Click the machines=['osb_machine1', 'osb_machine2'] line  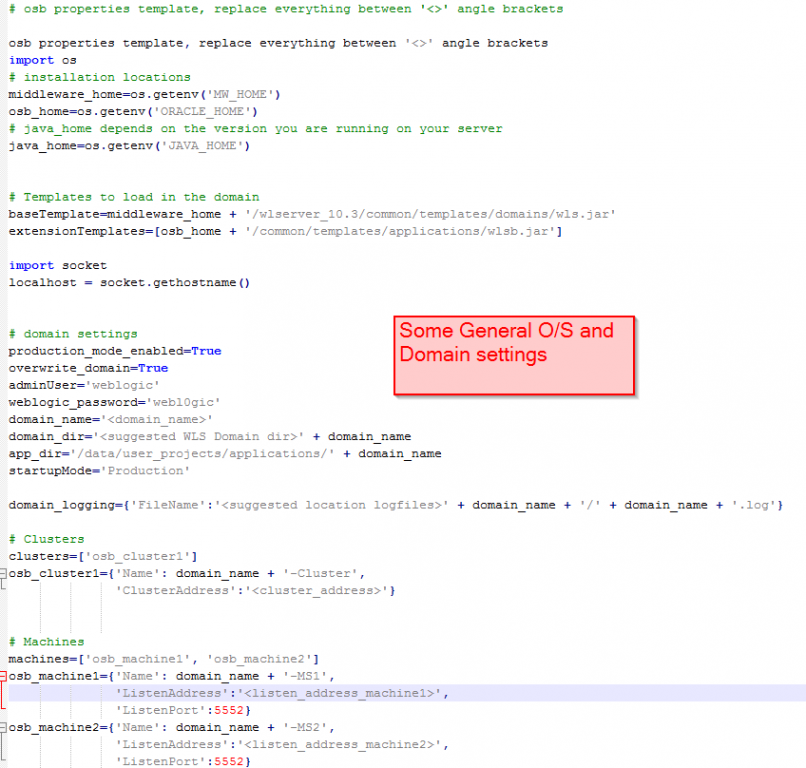coord(163,659)
